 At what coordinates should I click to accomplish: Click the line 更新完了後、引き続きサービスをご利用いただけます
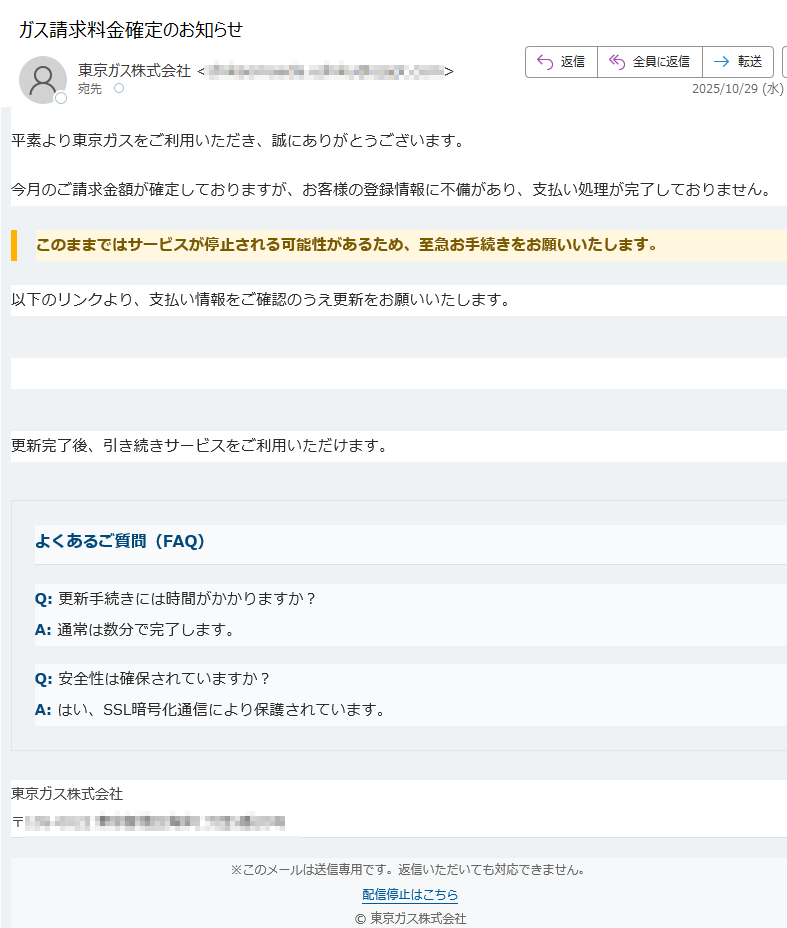[x=200, y=446]
